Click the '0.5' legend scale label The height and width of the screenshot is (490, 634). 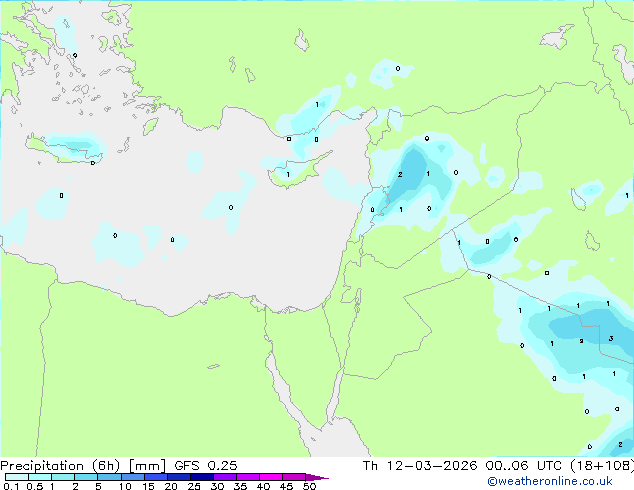(x=35, y=486)
